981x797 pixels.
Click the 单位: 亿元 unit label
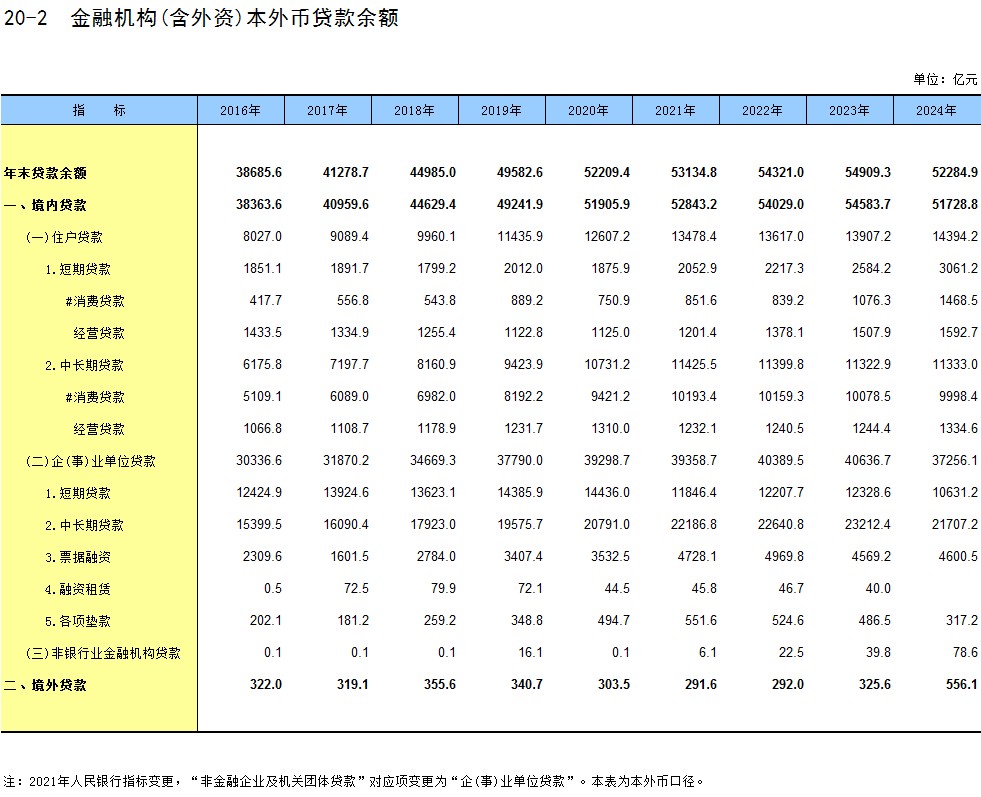click(x=944, y=79)
